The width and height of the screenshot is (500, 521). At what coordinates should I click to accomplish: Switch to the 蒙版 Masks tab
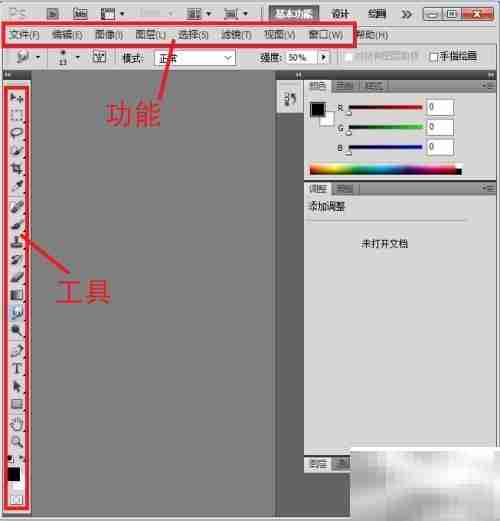[345, 189]
